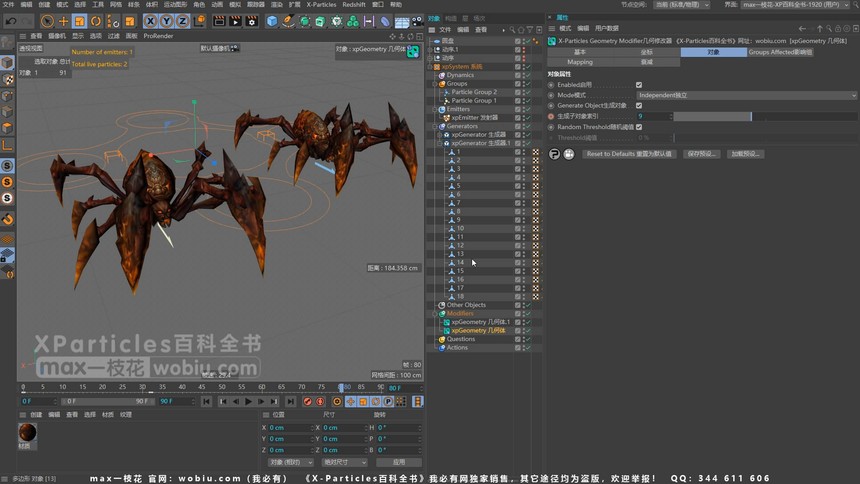Viewport: 860px width, 484px height.
Task: Click timeline frame 80 marker
Action: (341, 387)
